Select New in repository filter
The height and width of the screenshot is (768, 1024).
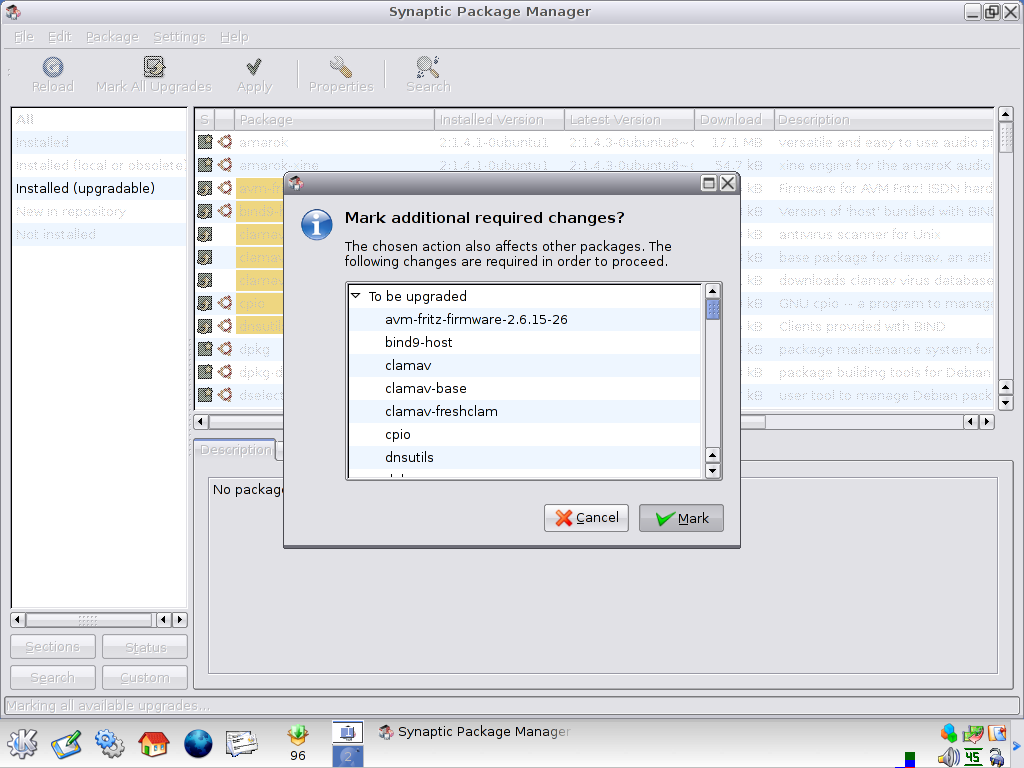tap(99, 212)
